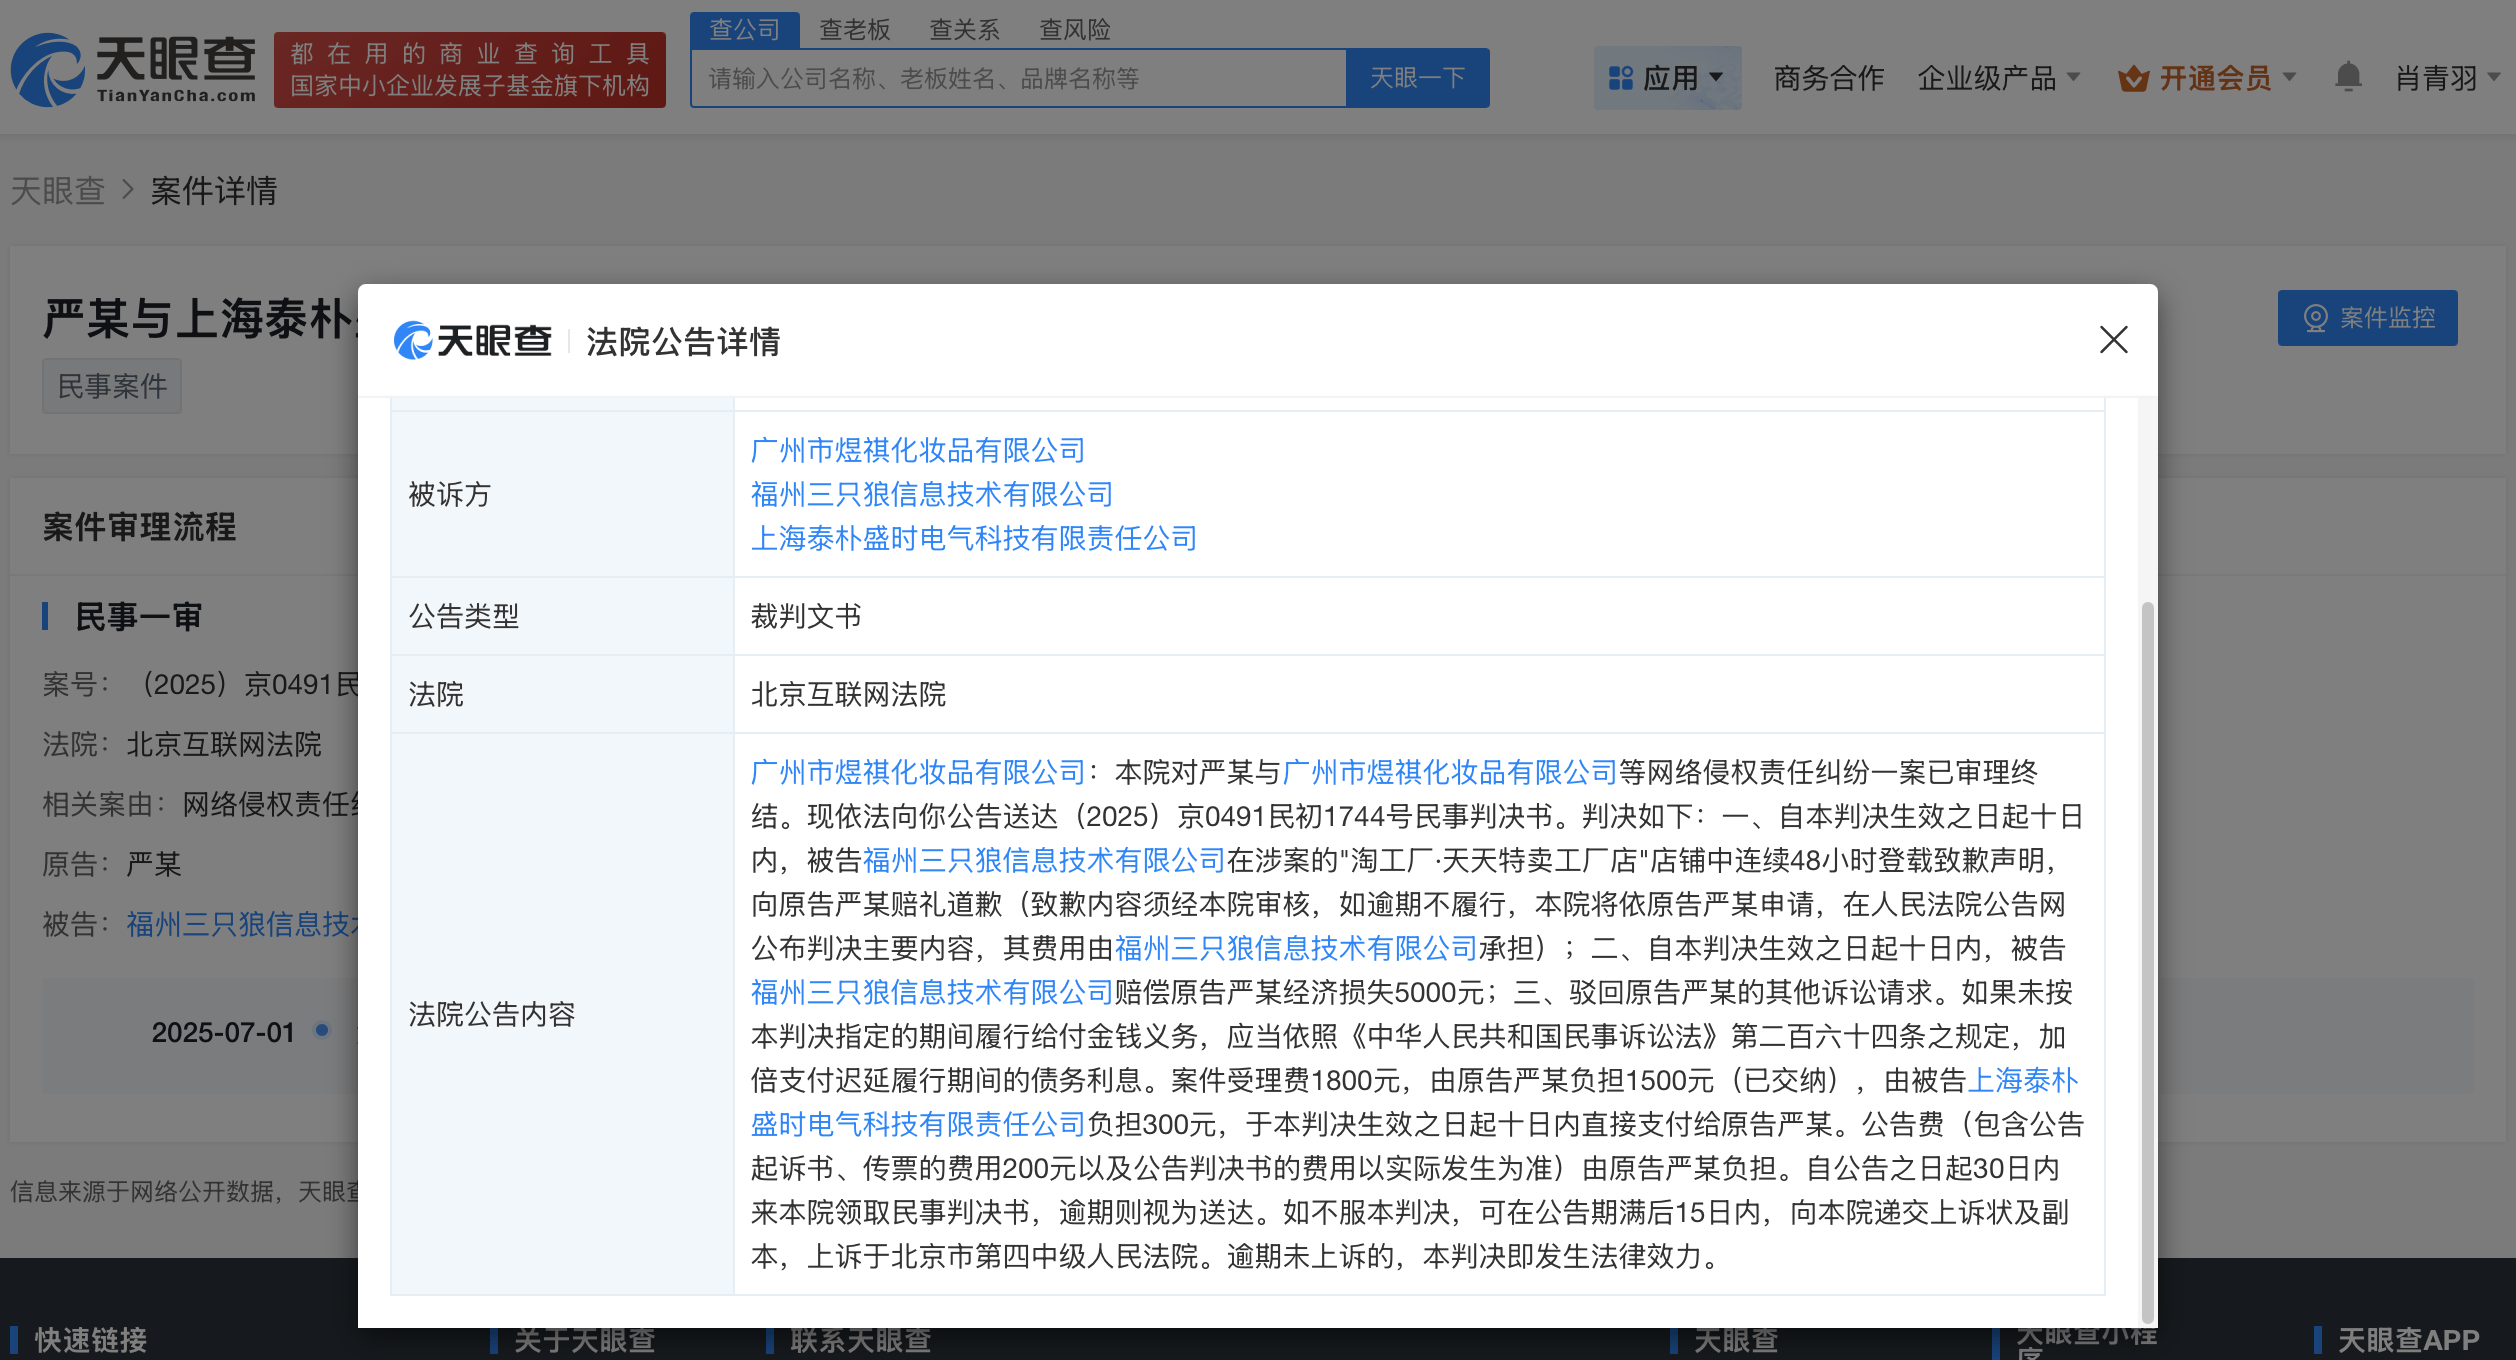
Task: Open the 肖青羽 user menu
Action: tap(2446, 78)
